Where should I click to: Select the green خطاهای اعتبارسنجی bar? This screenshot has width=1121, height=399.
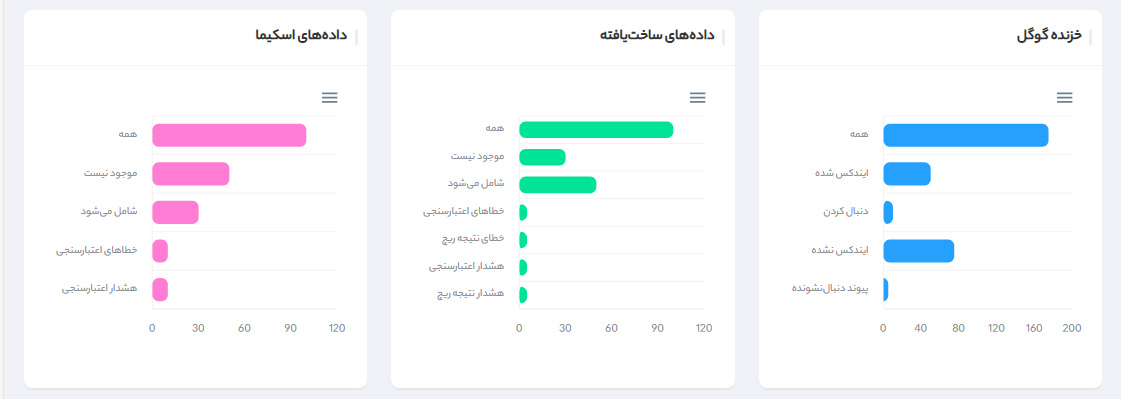pos(523,212)
